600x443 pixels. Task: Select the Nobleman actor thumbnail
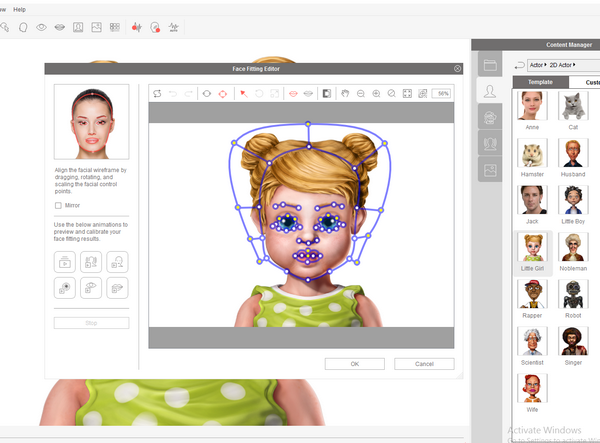tap(573, 247)
